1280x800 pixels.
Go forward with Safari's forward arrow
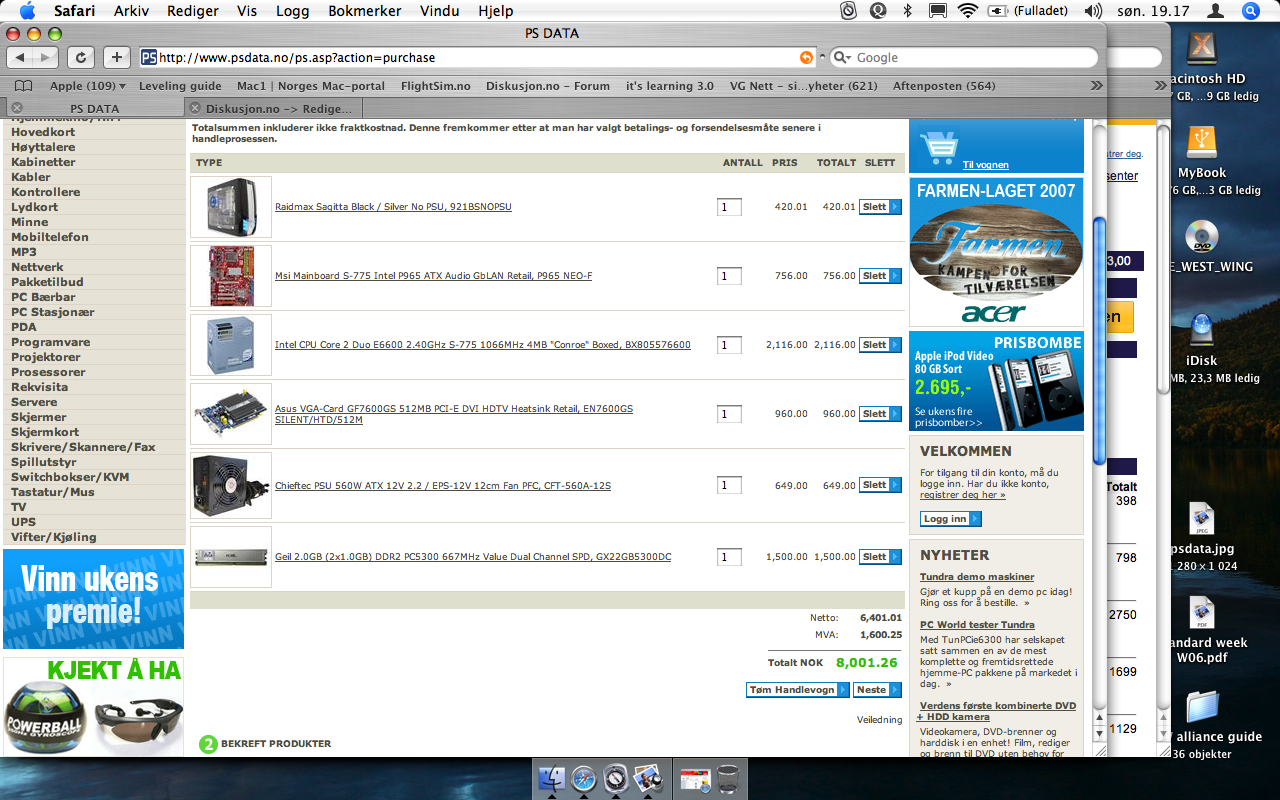(46, 58)
